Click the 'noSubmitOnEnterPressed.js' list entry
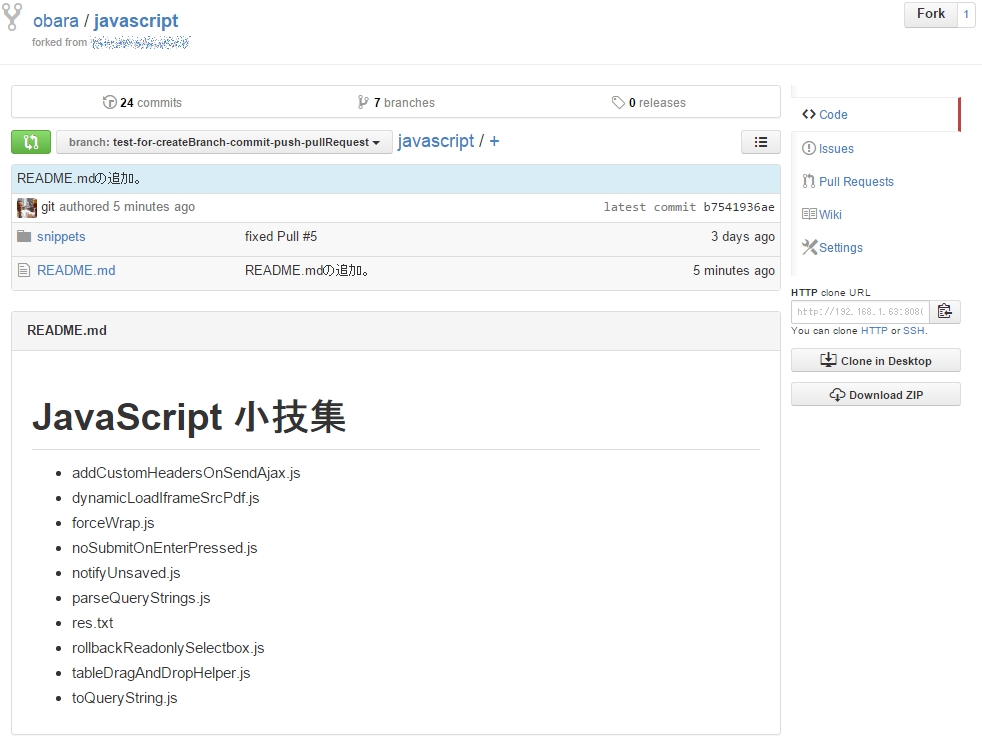The height and width of the screenshot is (740, 982). pos(165,548)
